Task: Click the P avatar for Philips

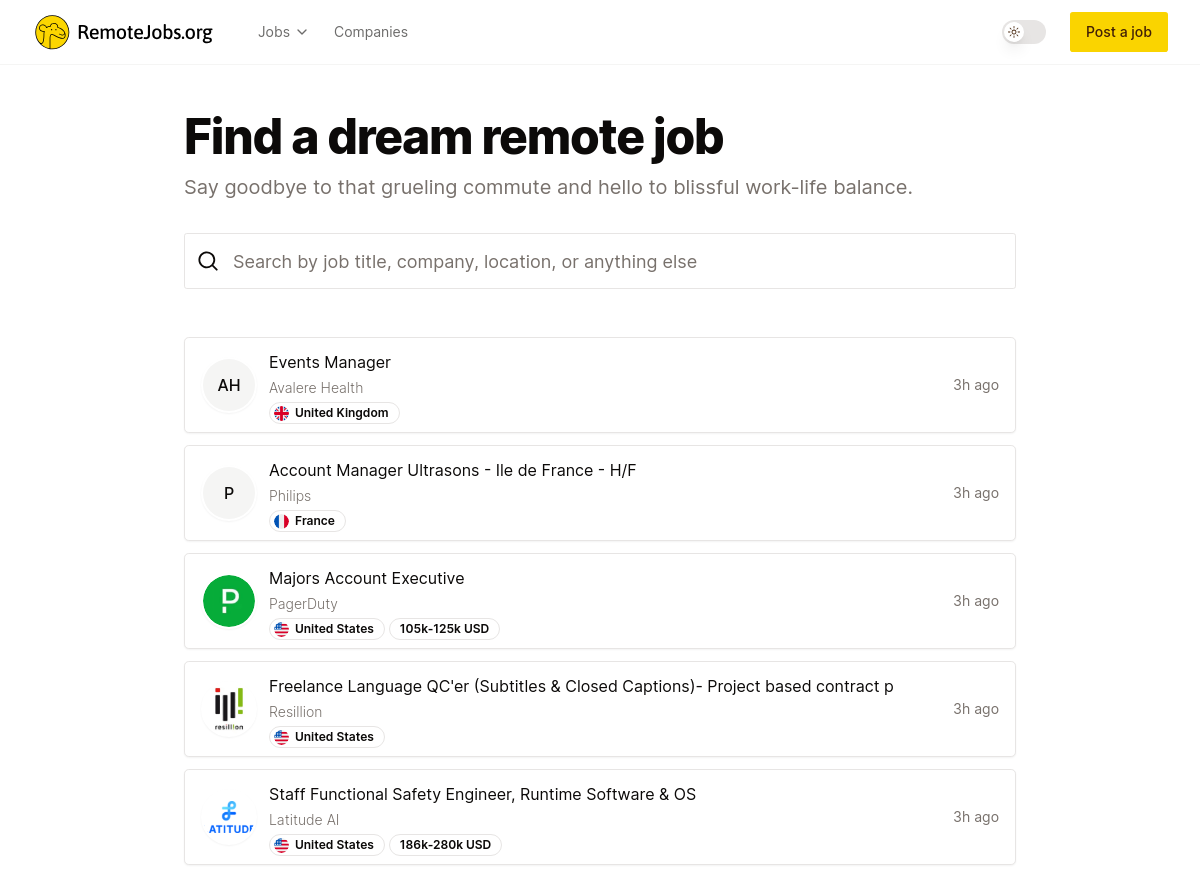Action: pyautogui.click(x=229, y=493)
